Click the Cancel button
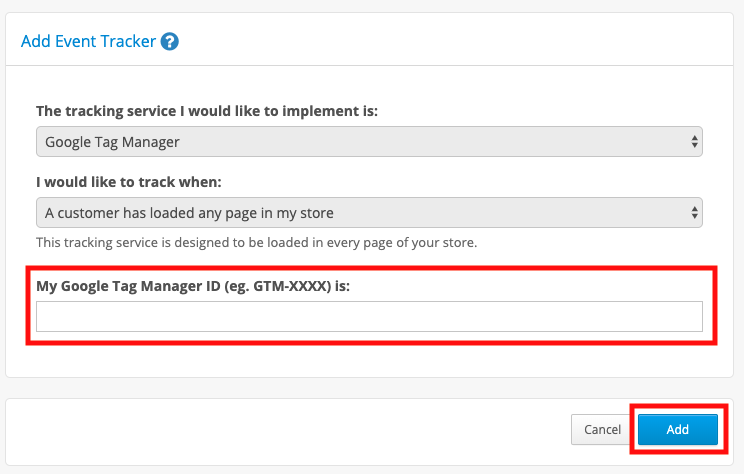The width and height of the screenshot is (744, 474). 602,429
